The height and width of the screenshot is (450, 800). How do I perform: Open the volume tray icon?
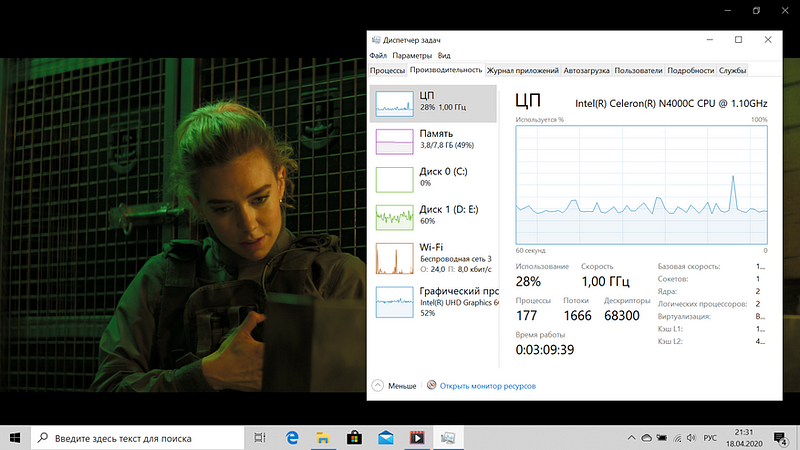pos(691,438)
